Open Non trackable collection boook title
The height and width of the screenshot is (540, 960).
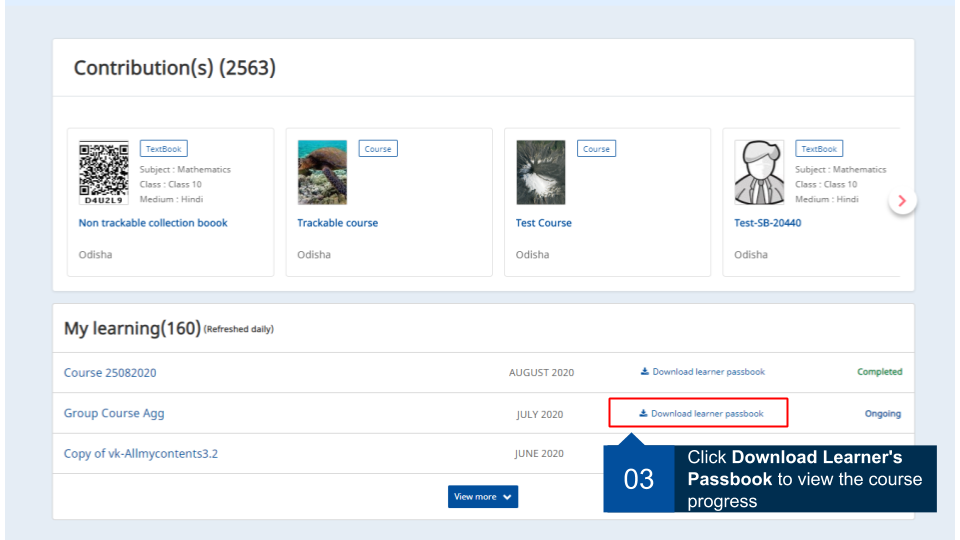[x=153, y=223]
